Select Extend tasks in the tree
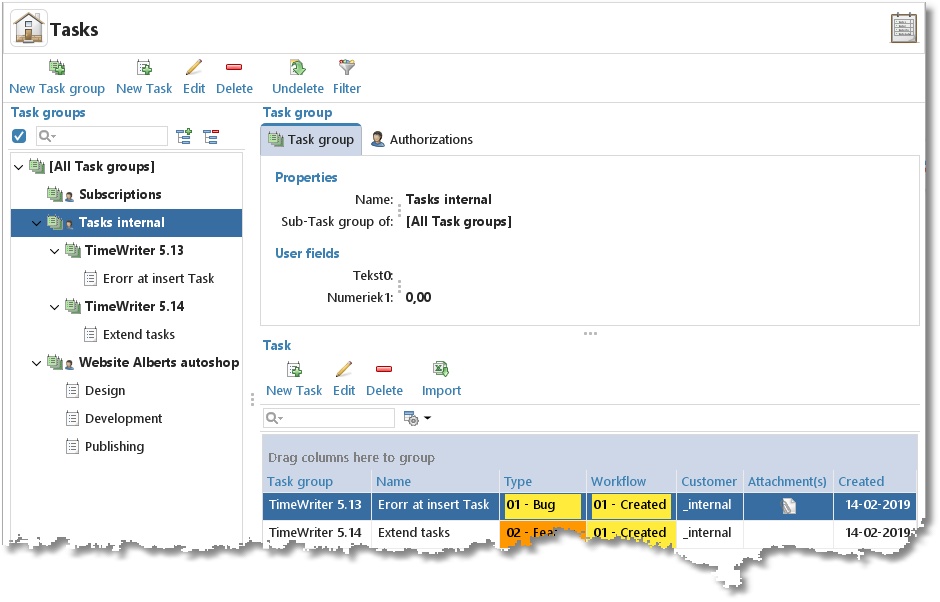 click(x=138, y=335)
